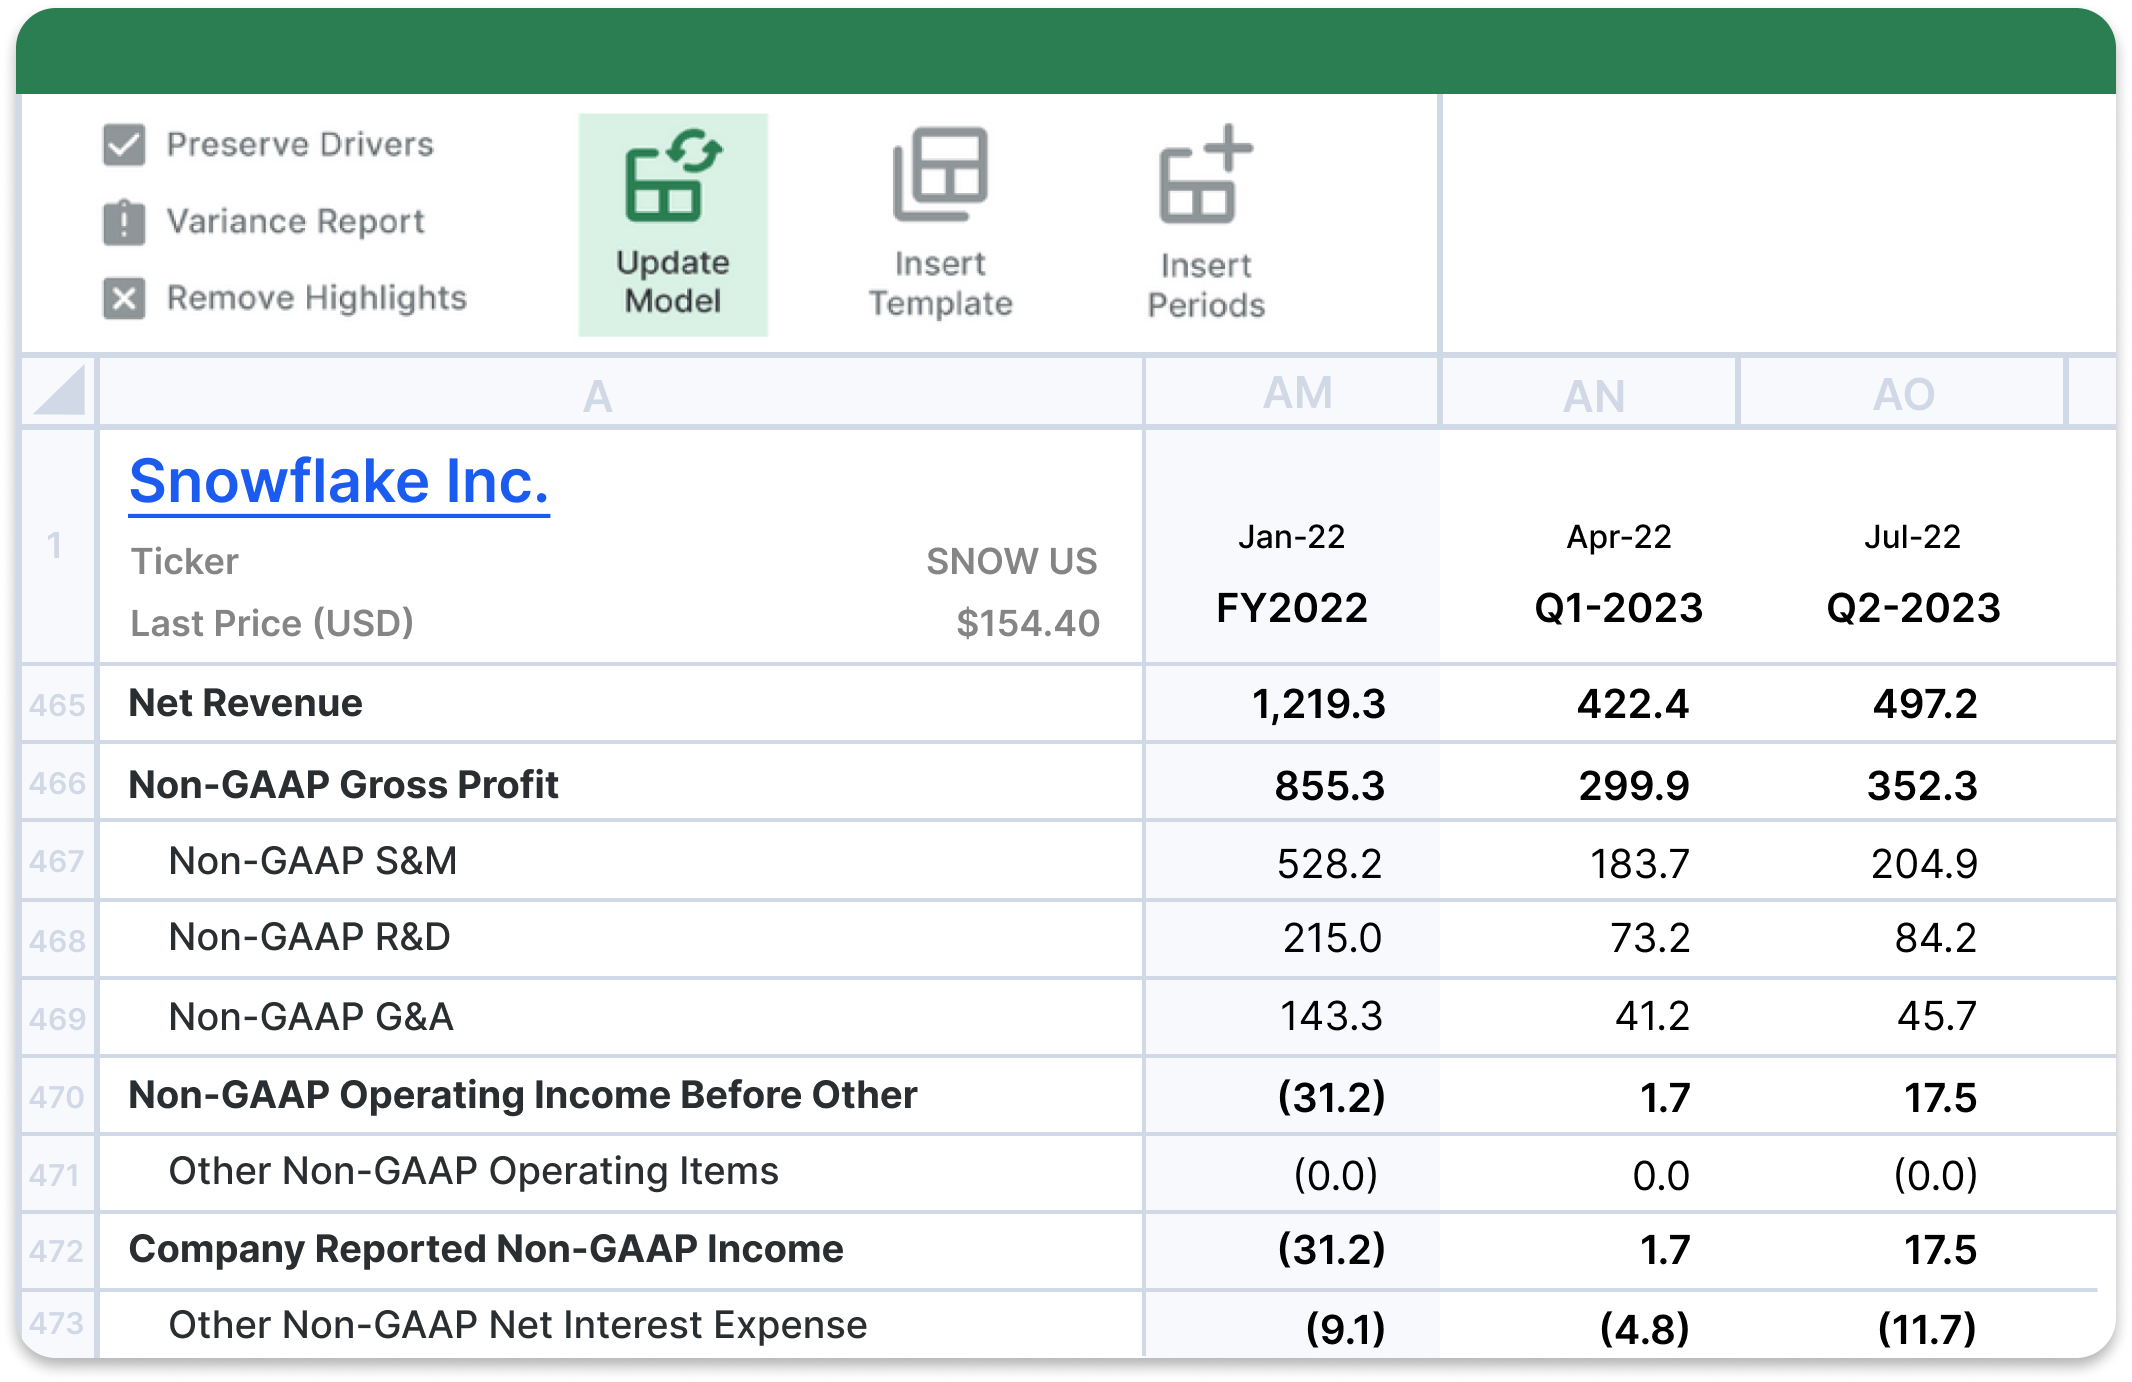The width and height of the screenshot is (2132, 1382).
Task: Click Net Revenue value 497.2
Action: tap(1925, 705)
